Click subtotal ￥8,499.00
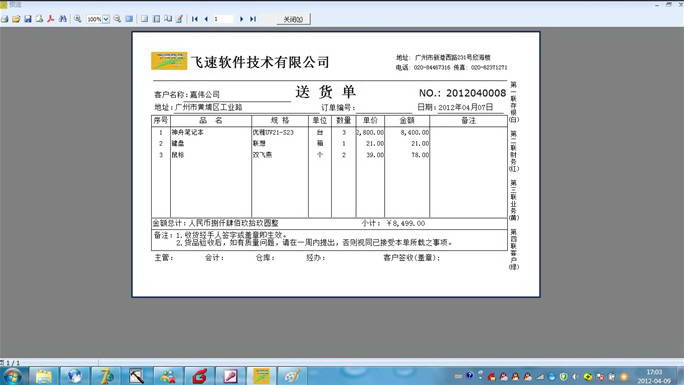 [406, 223]
